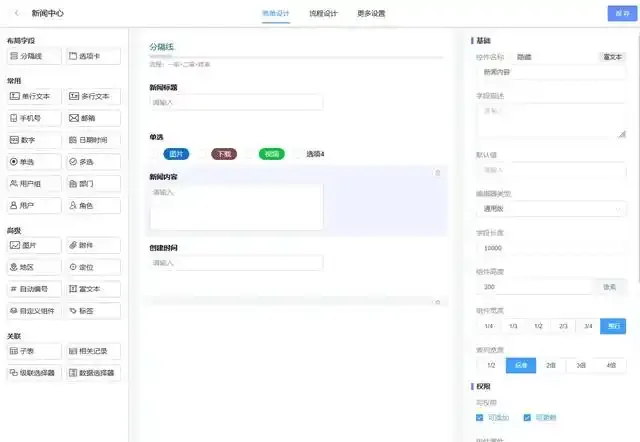Click the blue 保存 save button
Viewport: 640px width, 442px height.
[x=622, y=13]
